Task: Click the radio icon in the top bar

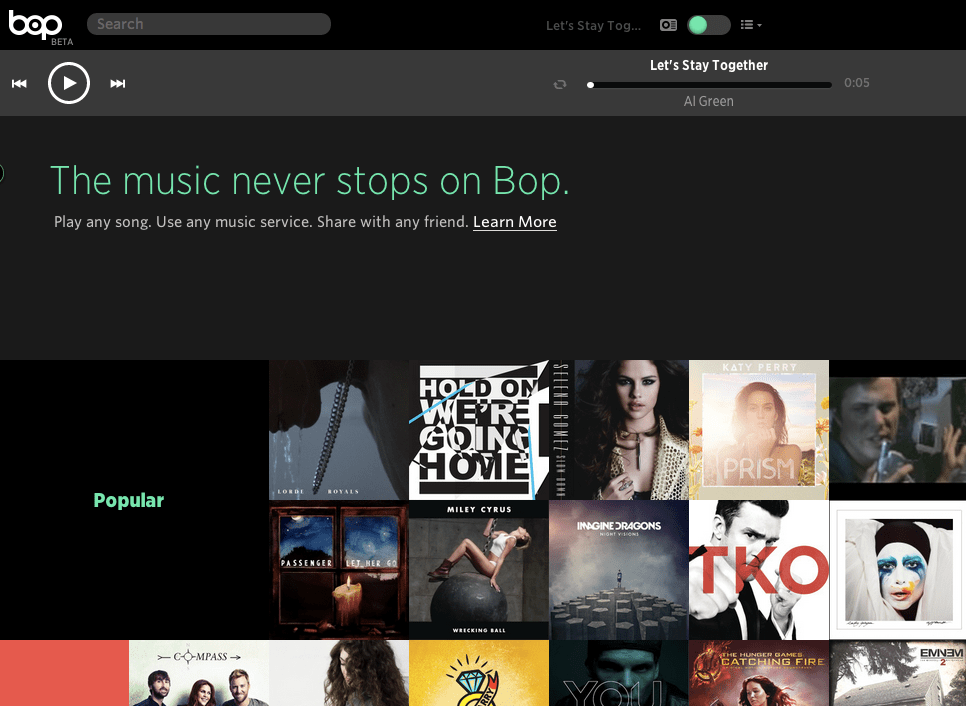Action: click(668, 25)
